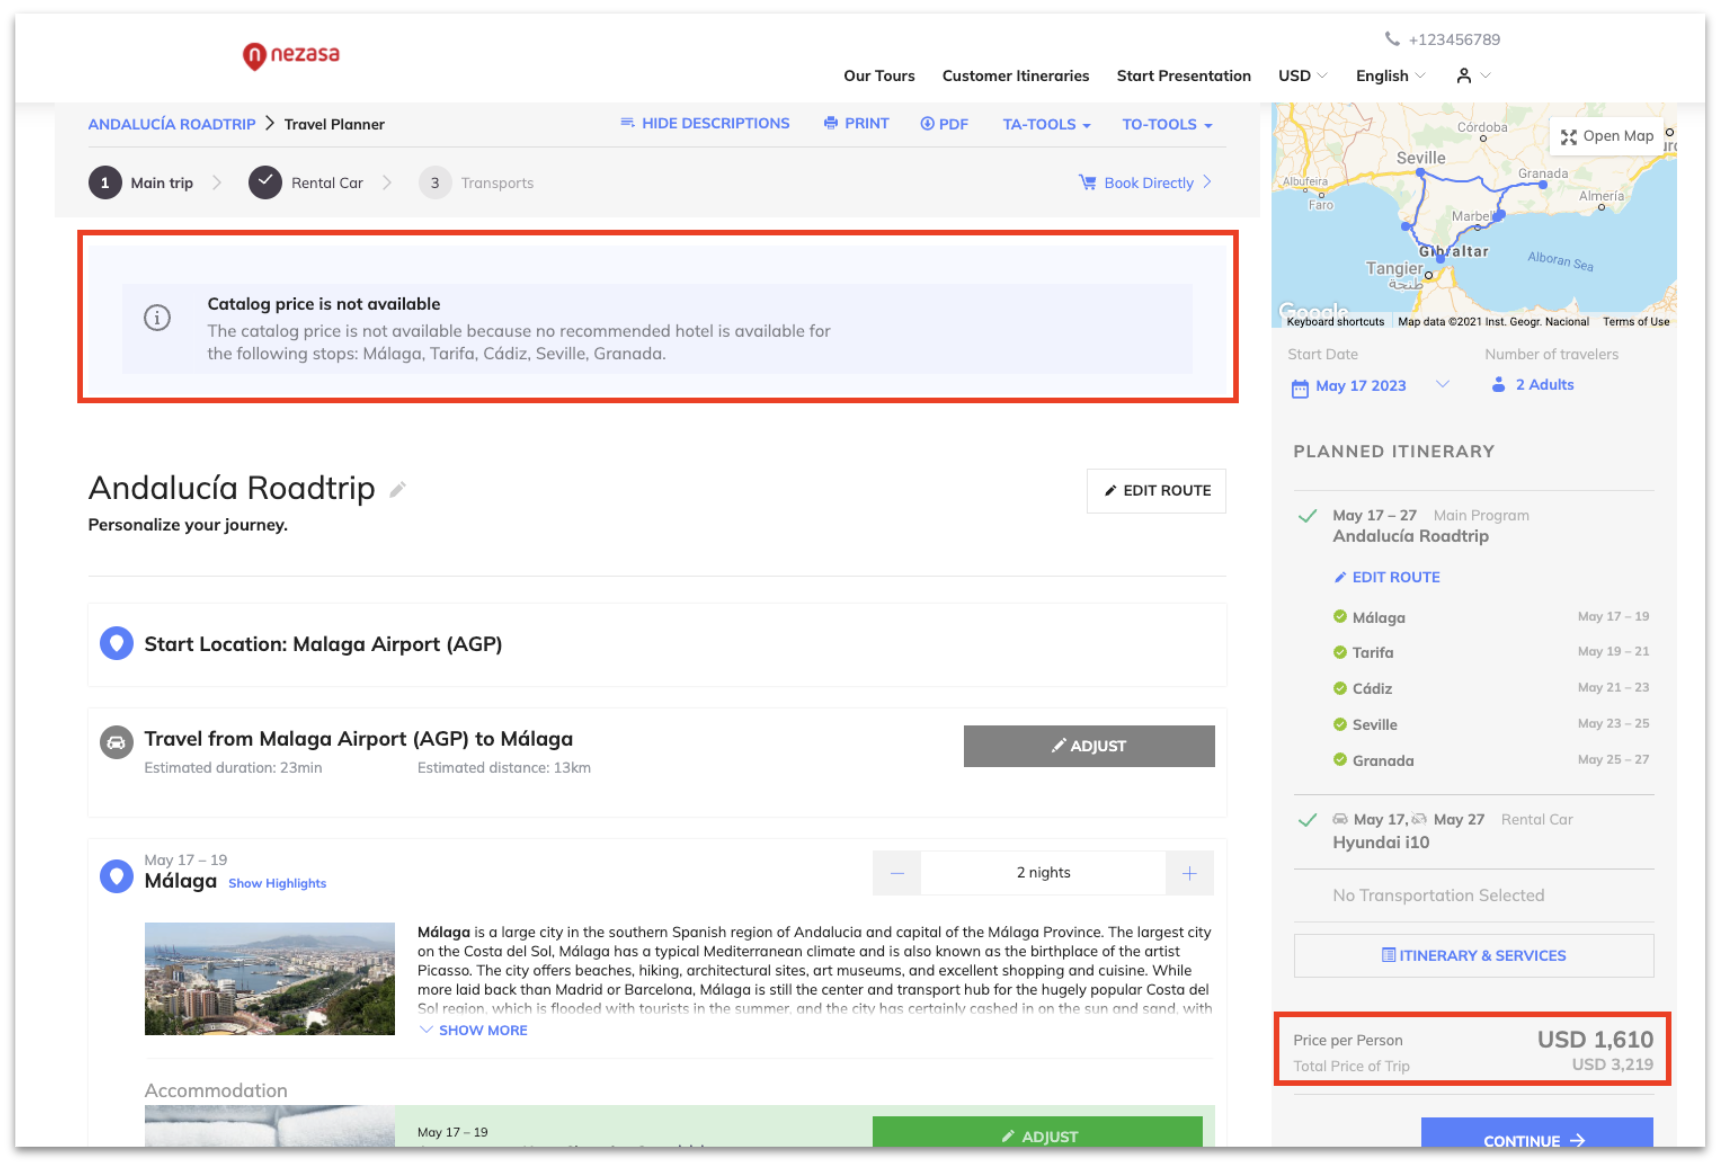The height and width of the screenshot is (1170, 1720).
Task: Click the printer icon for PRINT
Action: (830, 123)
